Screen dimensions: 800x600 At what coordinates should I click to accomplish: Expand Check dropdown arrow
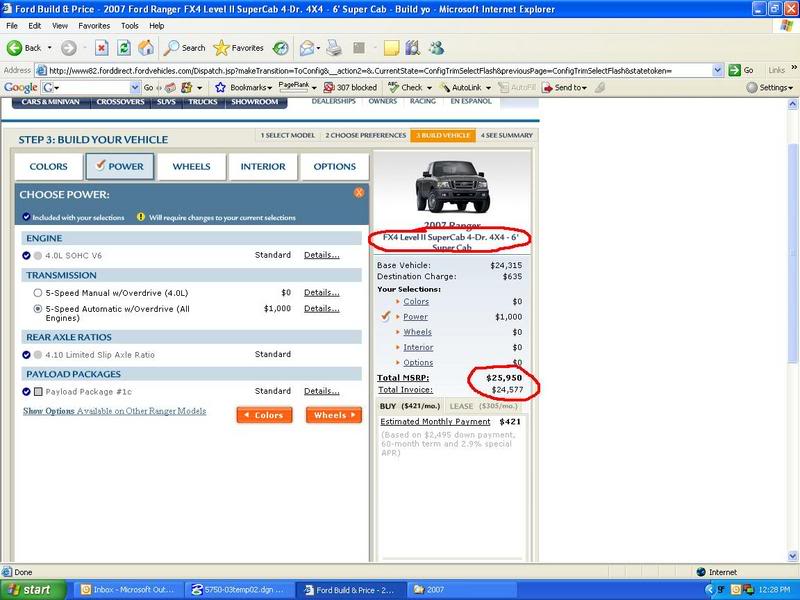(429, 88)
